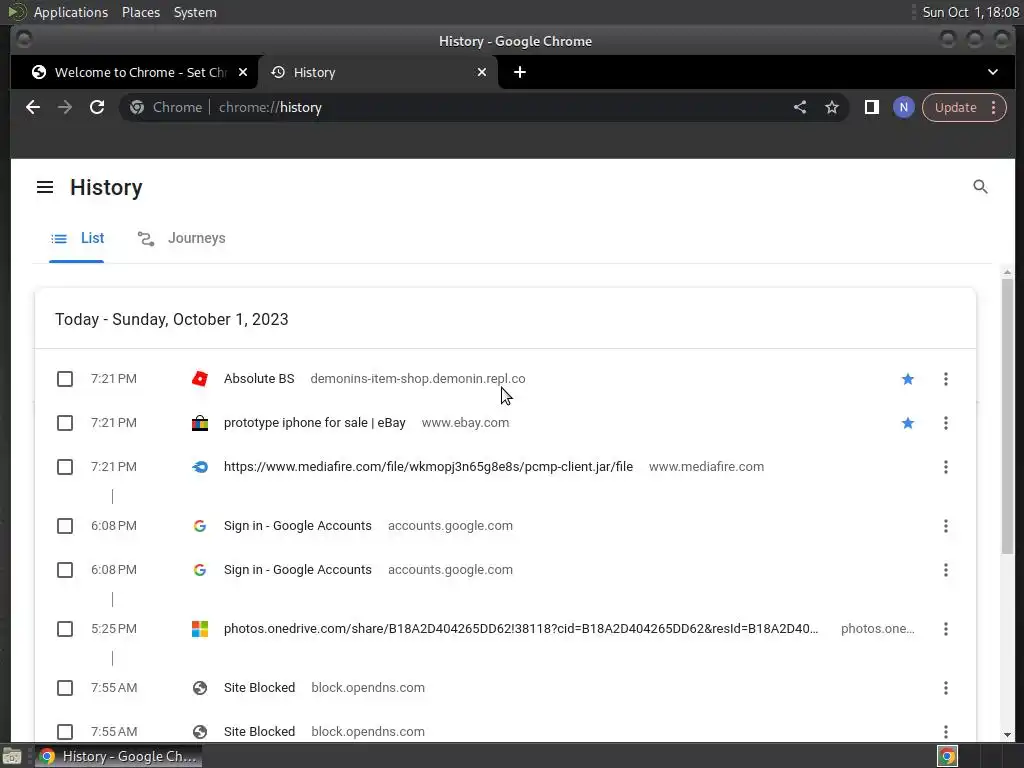This screenshot has height=768, width=1024.
Task: Search history with the magnifier icon
Action: 980,187
